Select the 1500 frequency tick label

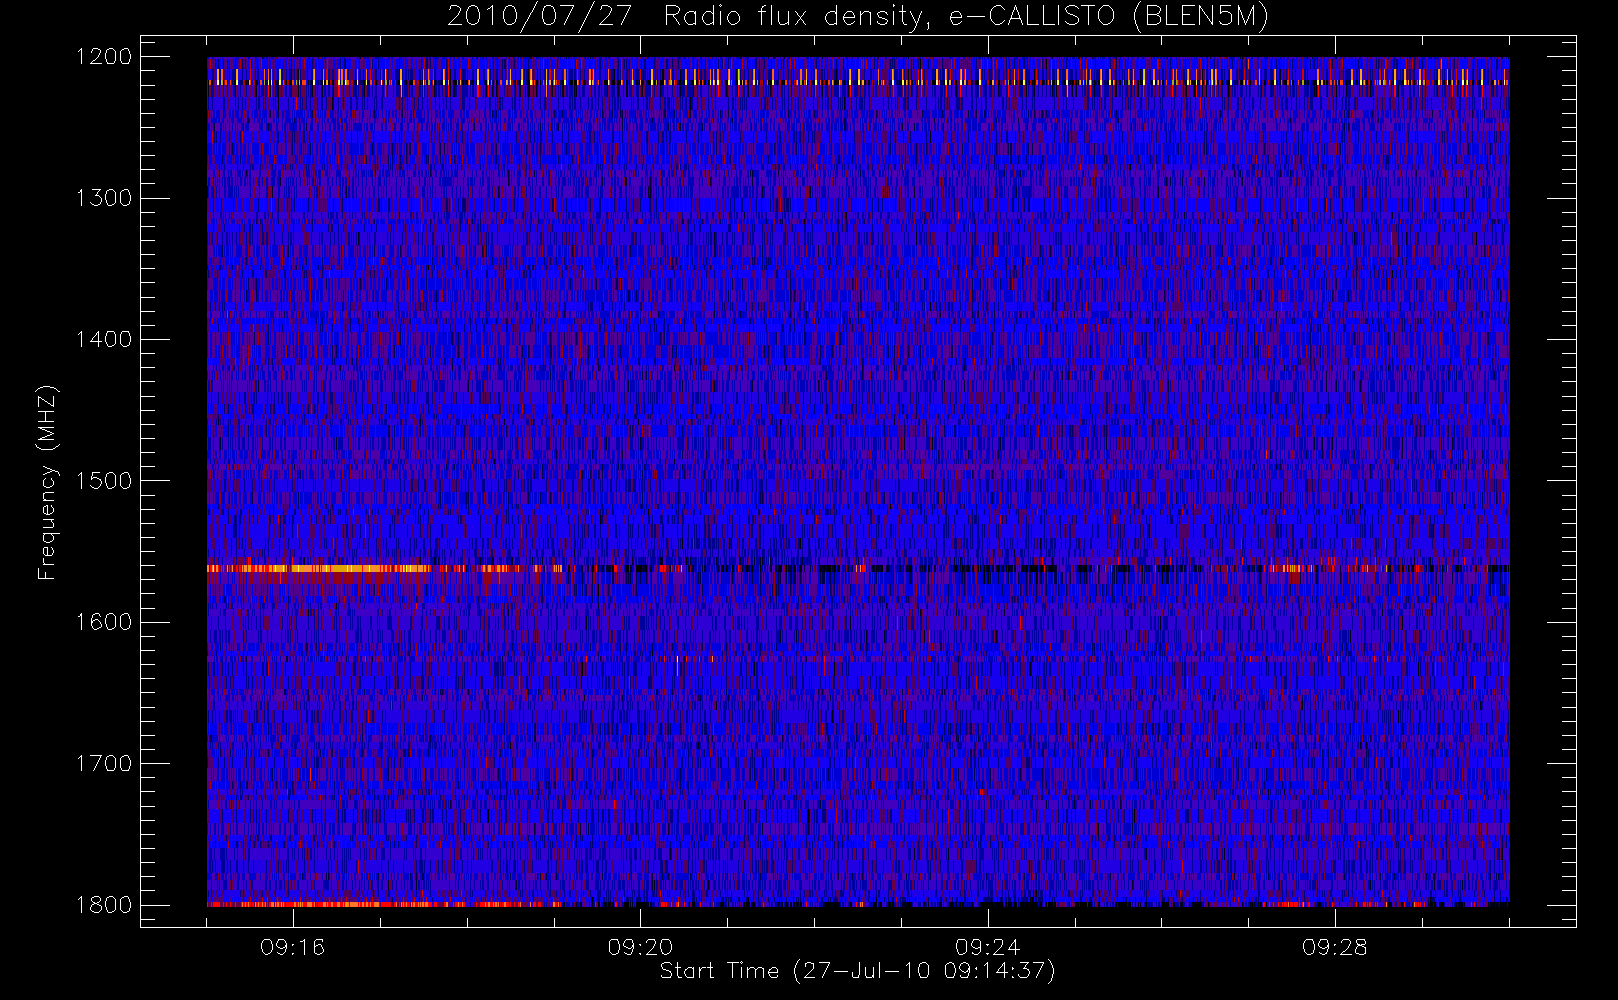[105, 481]
